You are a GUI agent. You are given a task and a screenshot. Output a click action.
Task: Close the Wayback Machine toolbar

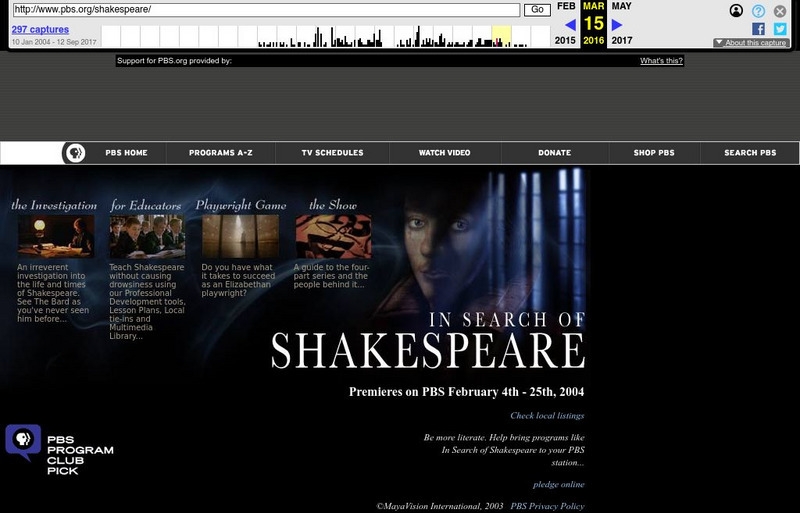(x=780, y=11)
